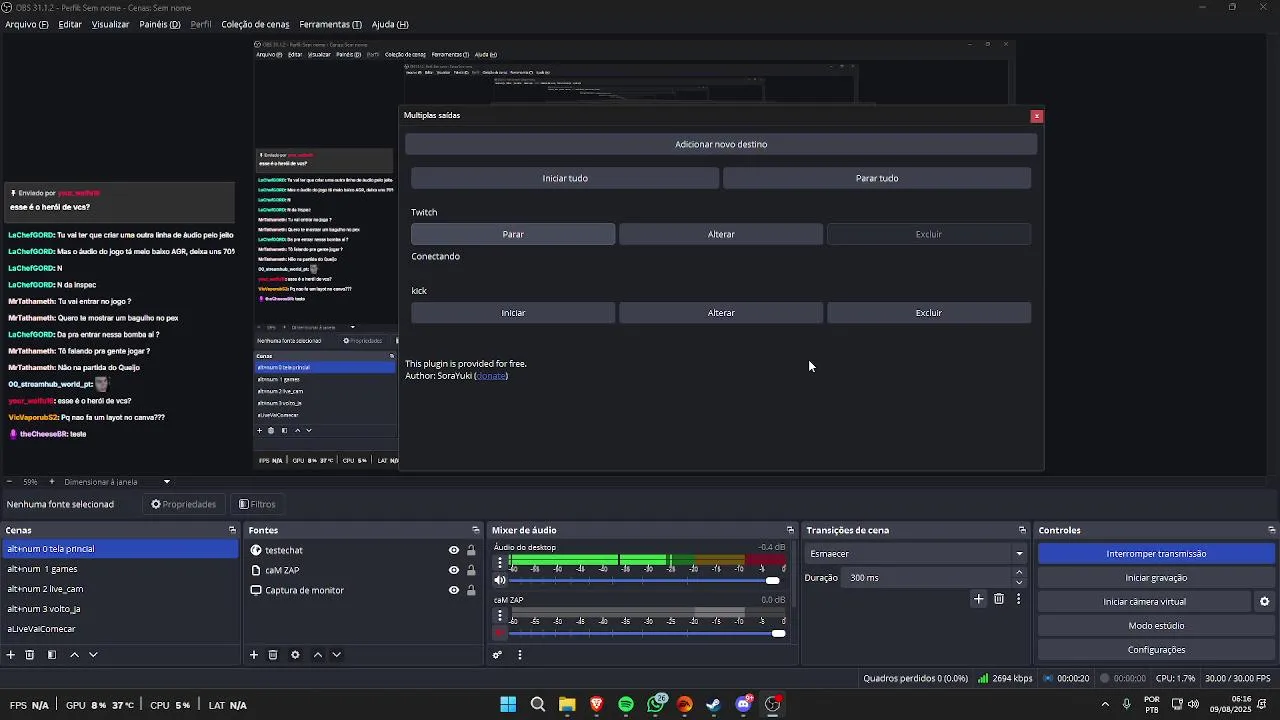
Task: Open source properties gear in Fontes toolbar
Action: click(295, 655)
